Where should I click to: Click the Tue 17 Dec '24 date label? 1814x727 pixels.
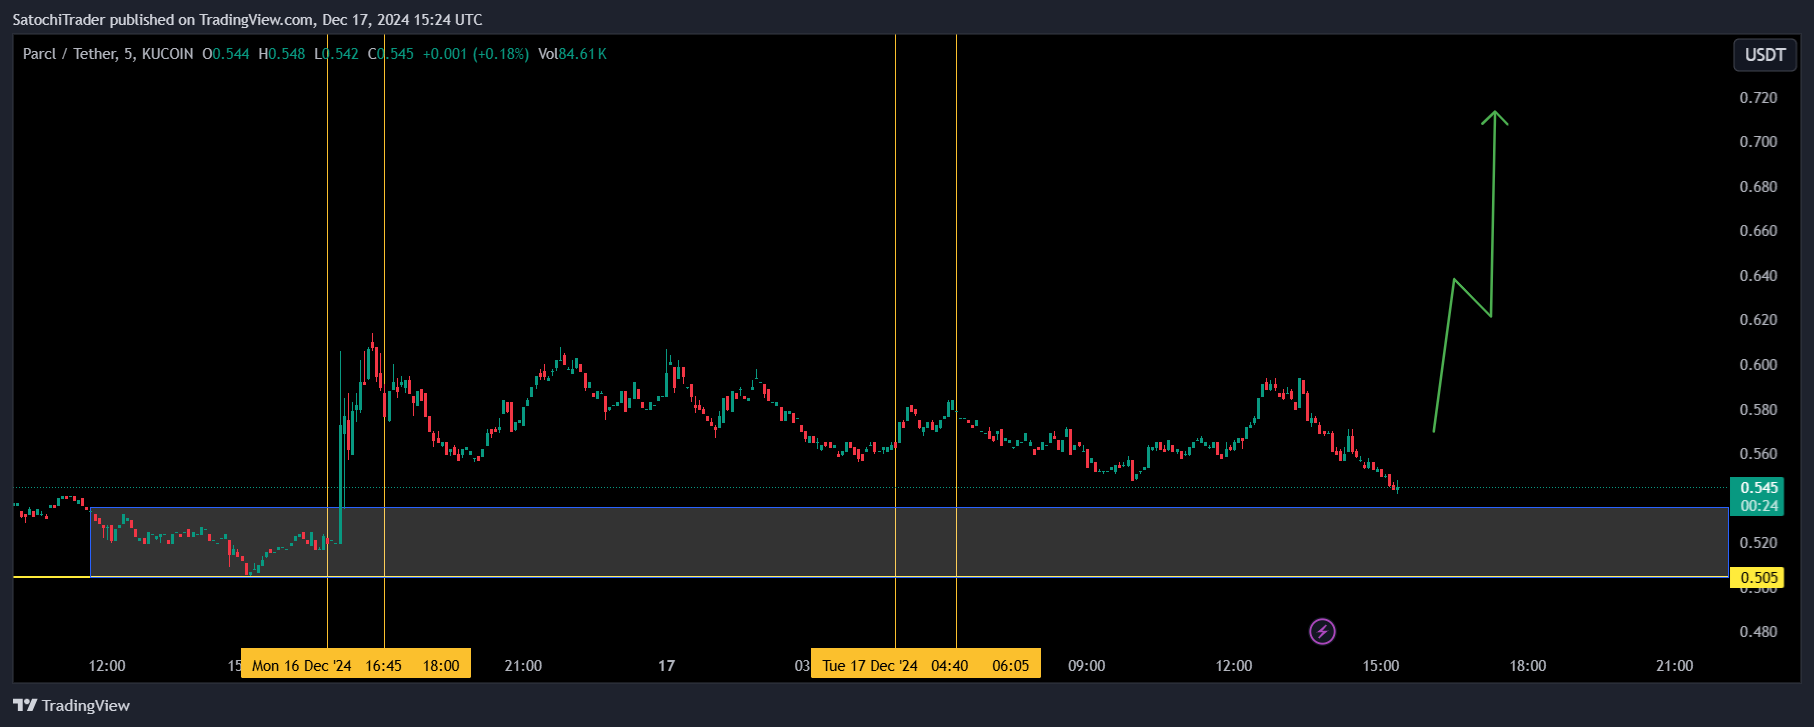tap(869, 665)
